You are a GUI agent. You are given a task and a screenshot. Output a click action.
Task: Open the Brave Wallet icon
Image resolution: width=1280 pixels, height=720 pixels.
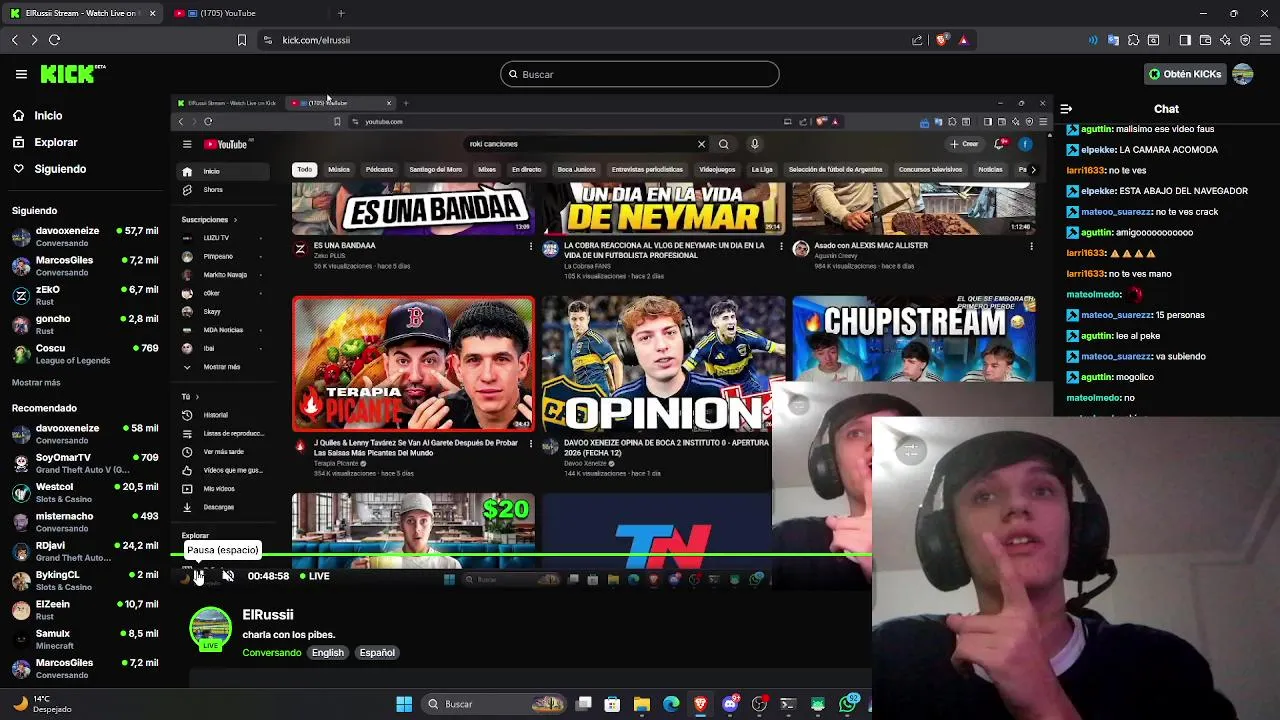[x=1205, y=40]
